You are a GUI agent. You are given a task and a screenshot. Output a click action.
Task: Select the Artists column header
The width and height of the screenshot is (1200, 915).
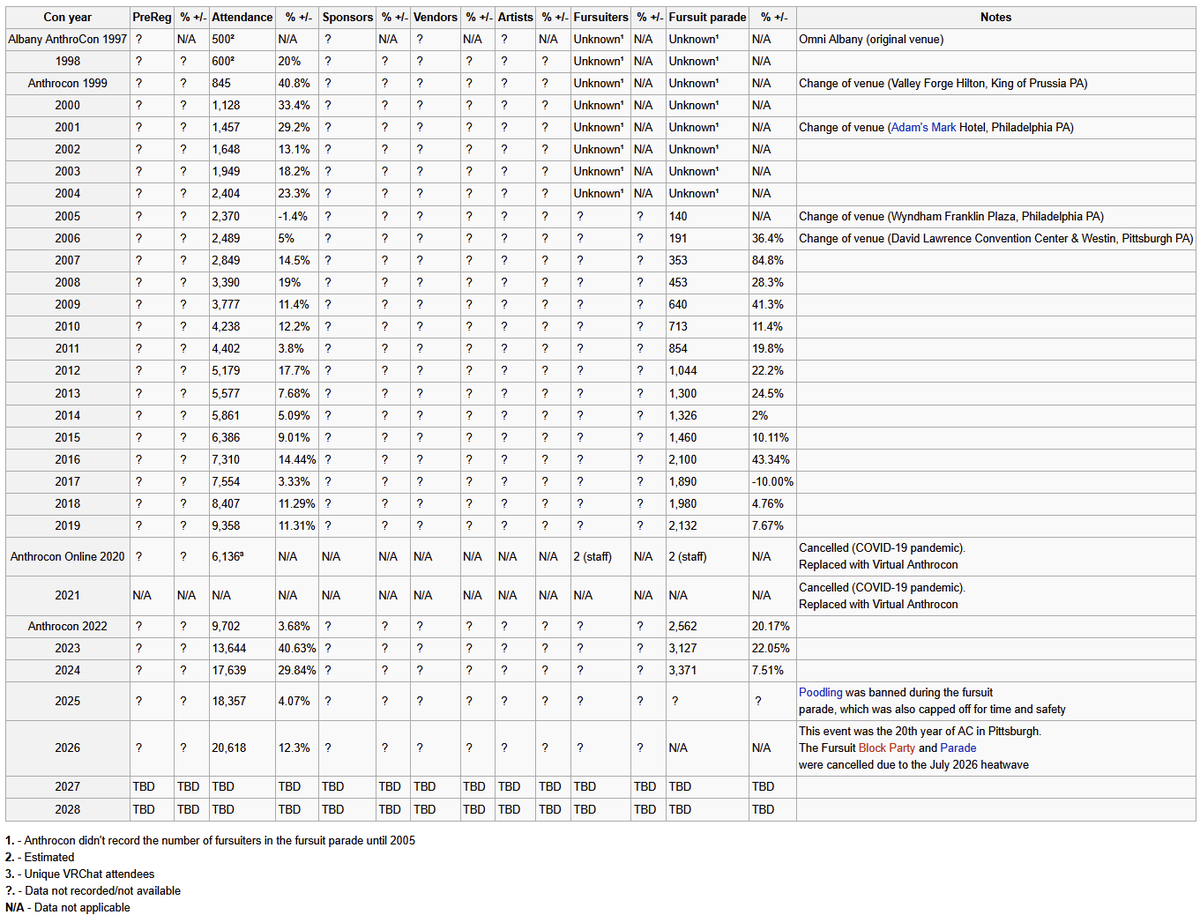[515, 18]
